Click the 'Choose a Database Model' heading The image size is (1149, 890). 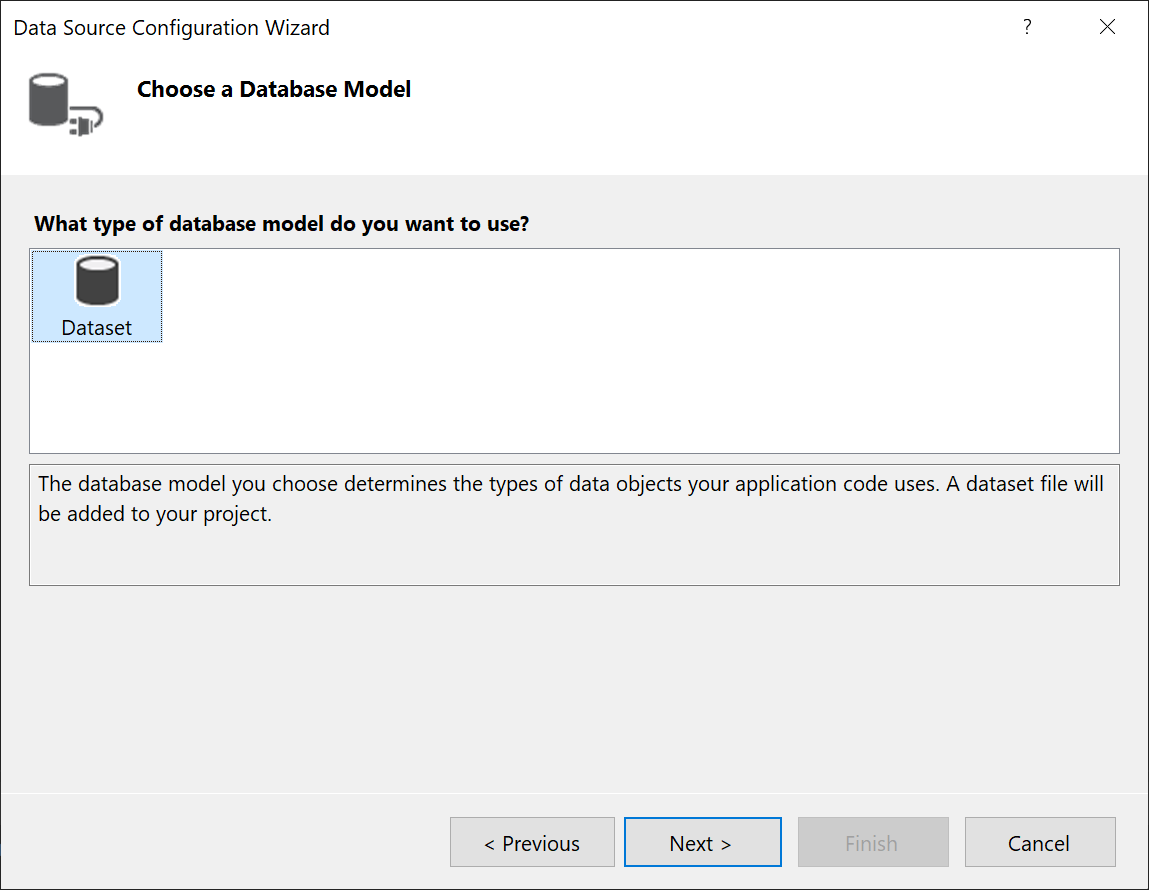[273, 88]
